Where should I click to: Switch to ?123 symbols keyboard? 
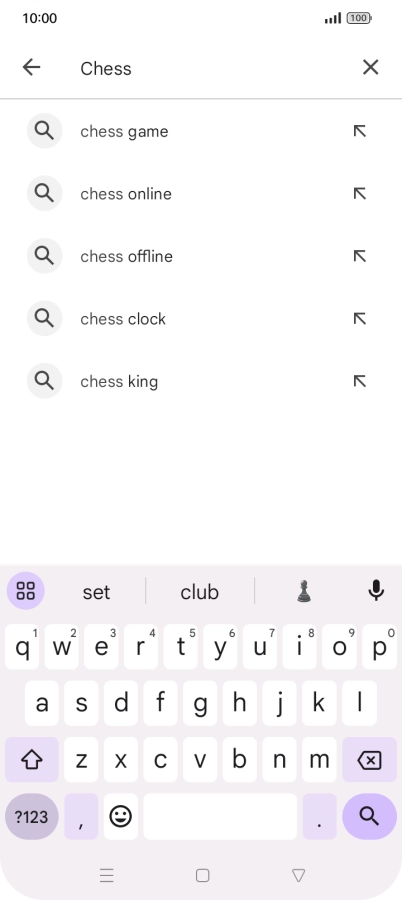point(32,816)
